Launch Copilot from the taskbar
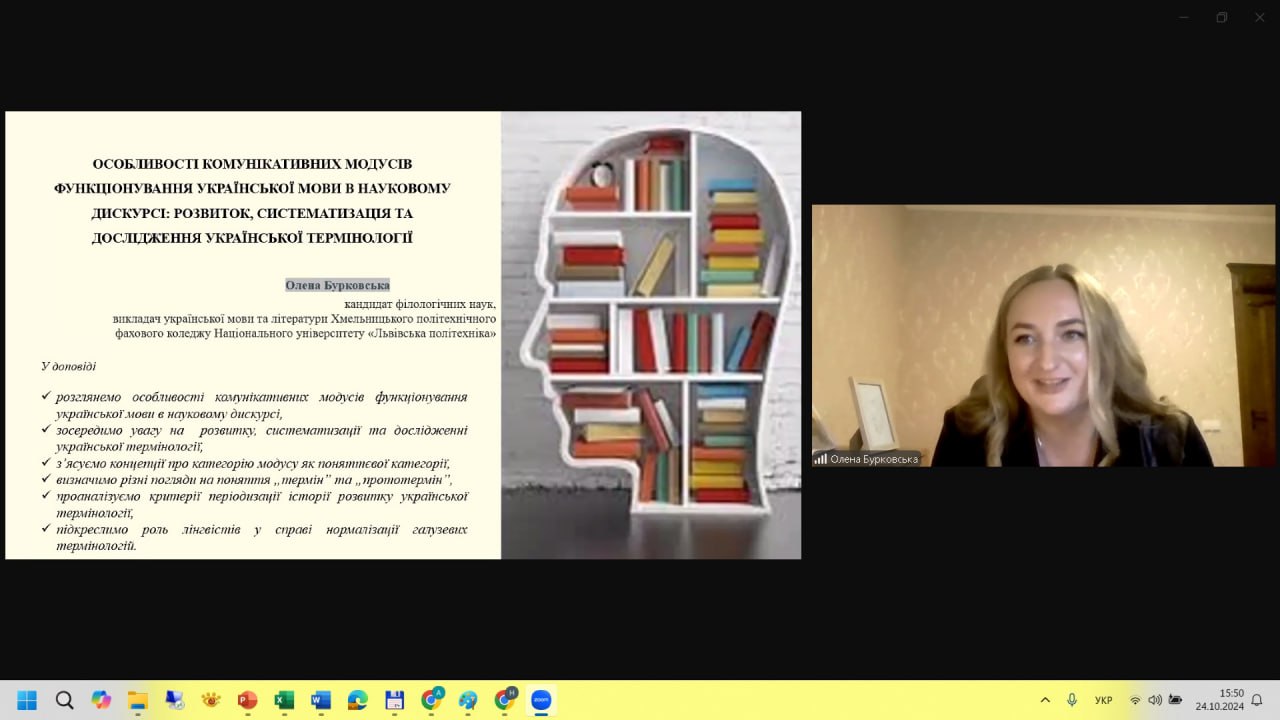The width and height of the screenshot is (1280, 720). click(101, 700)
